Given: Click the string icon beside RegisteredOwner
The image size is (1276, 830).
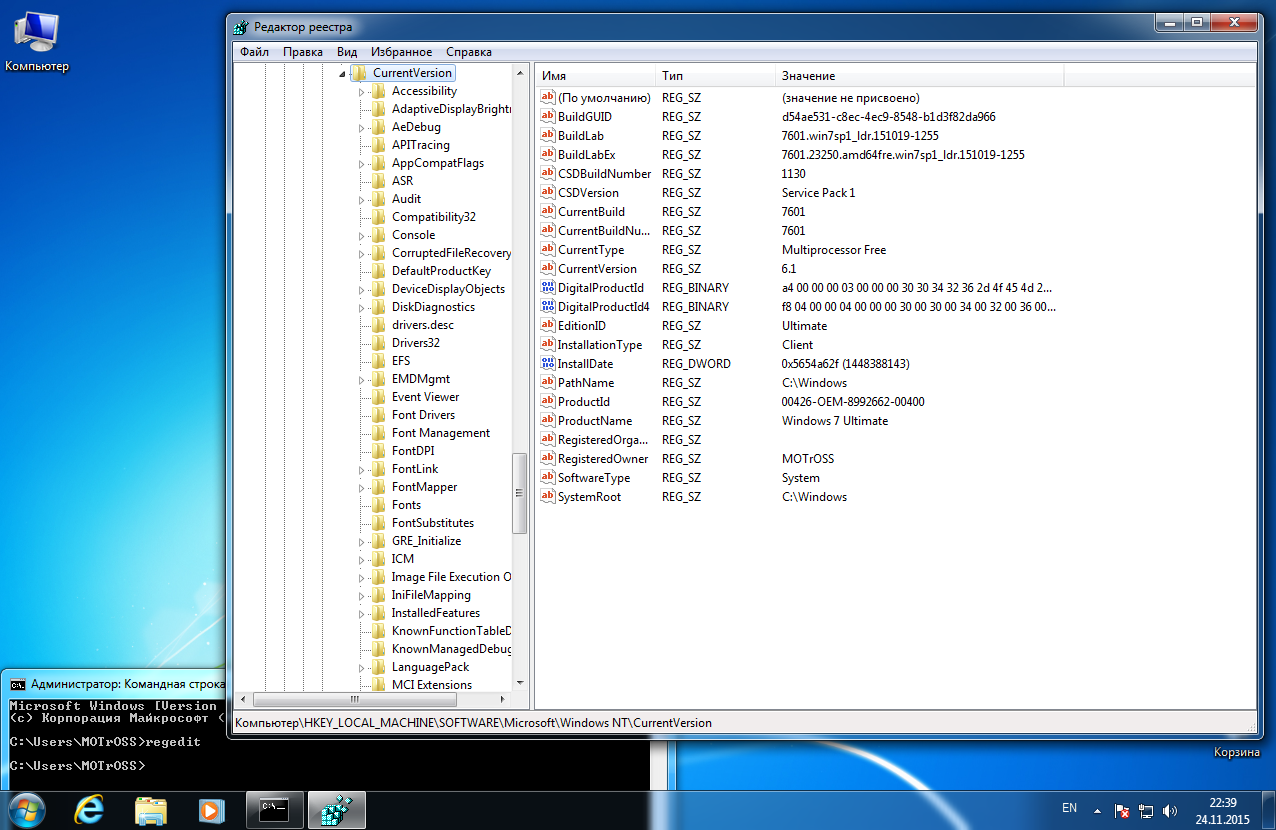Looking at the screenshot, I should click(x=547, y=458).
